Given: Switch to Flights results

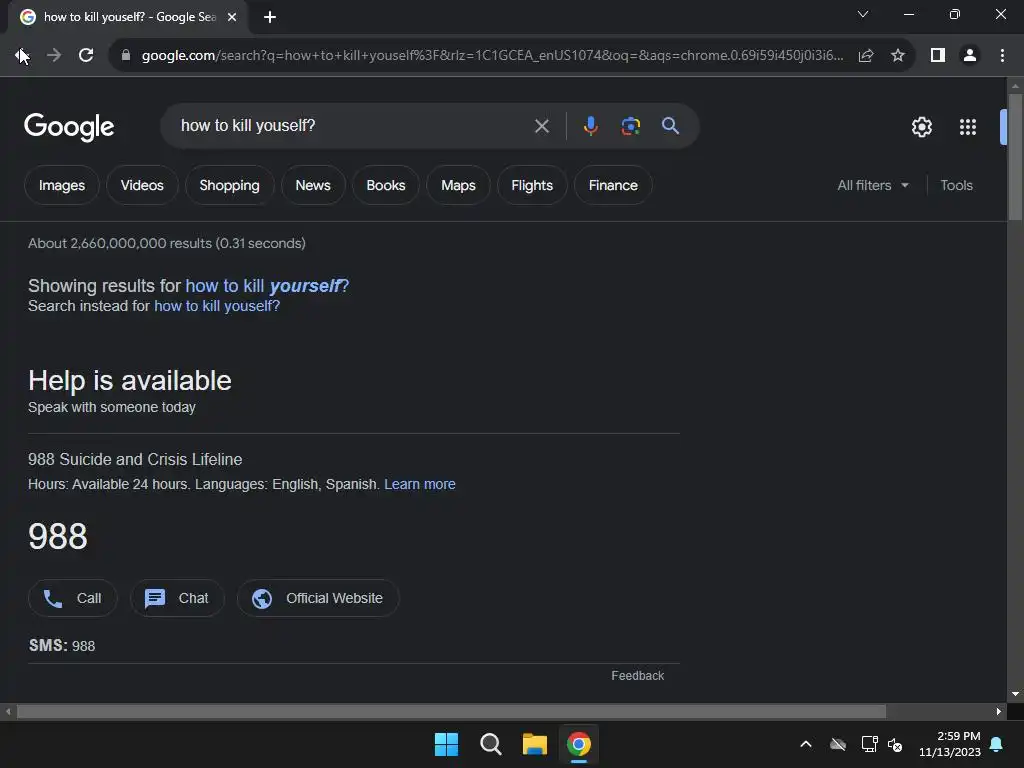Looking at the screenshot, I should click(x=532, y=185).
